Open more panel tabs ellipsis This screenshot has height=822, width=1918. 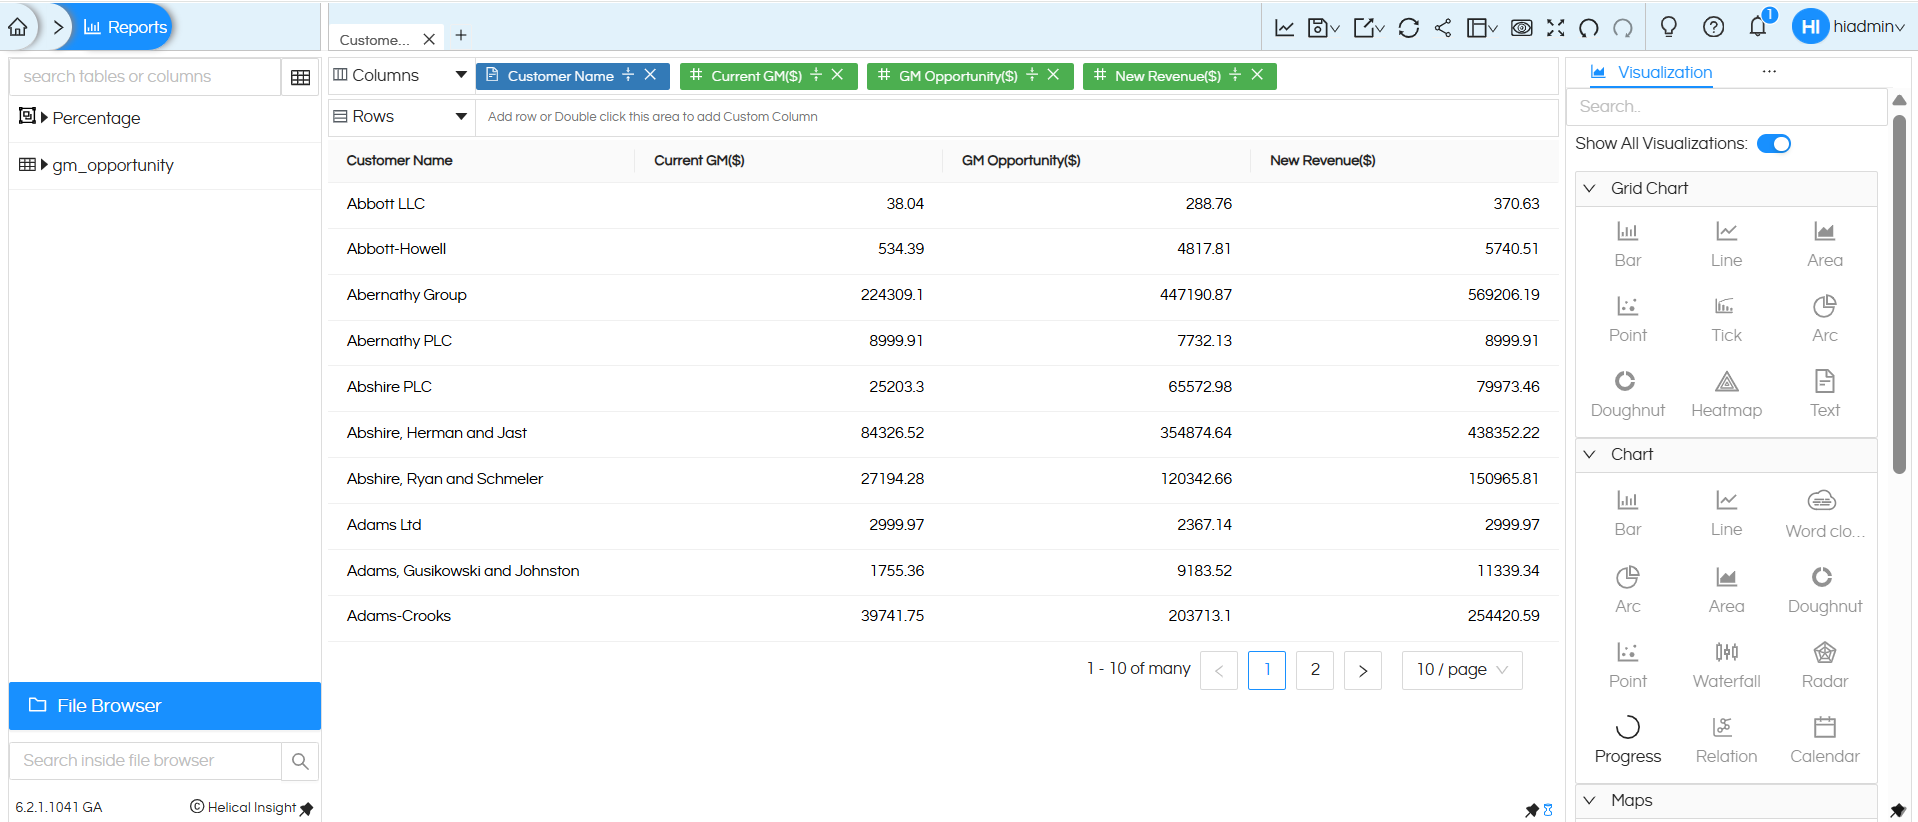tap(1769, 71)
